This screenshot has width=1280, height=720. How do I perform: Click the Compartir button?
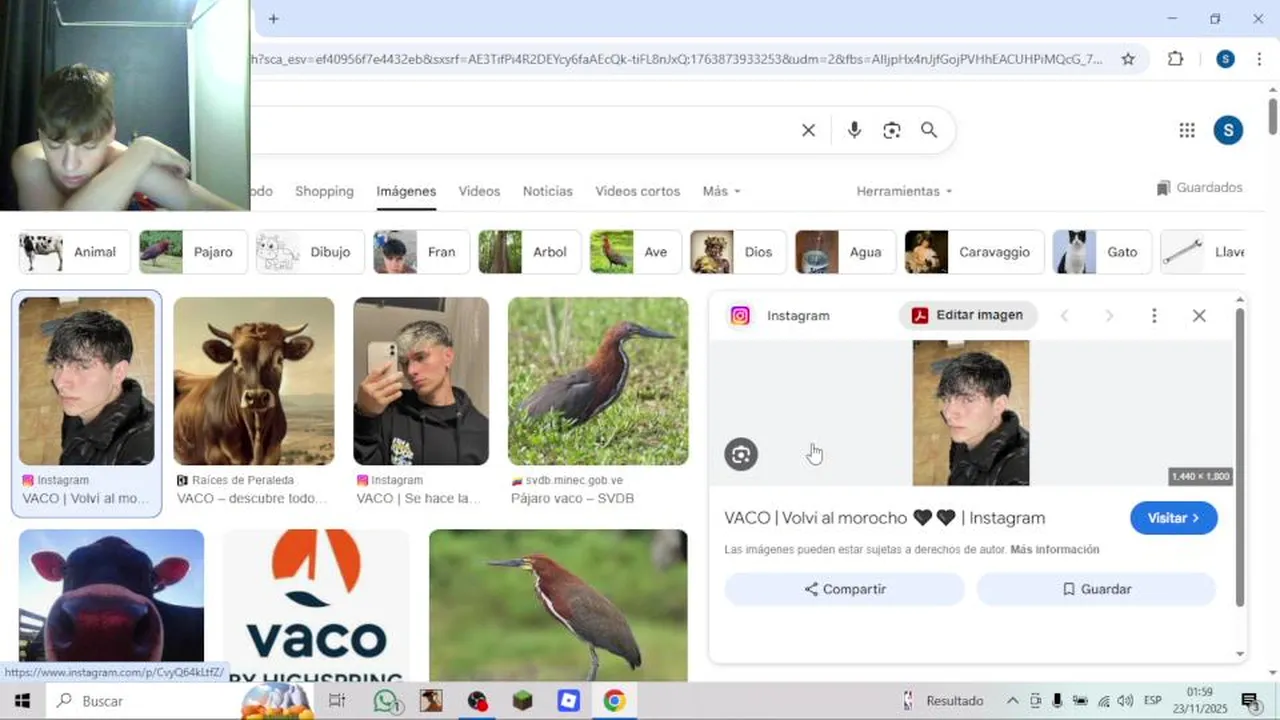(845, 589)
